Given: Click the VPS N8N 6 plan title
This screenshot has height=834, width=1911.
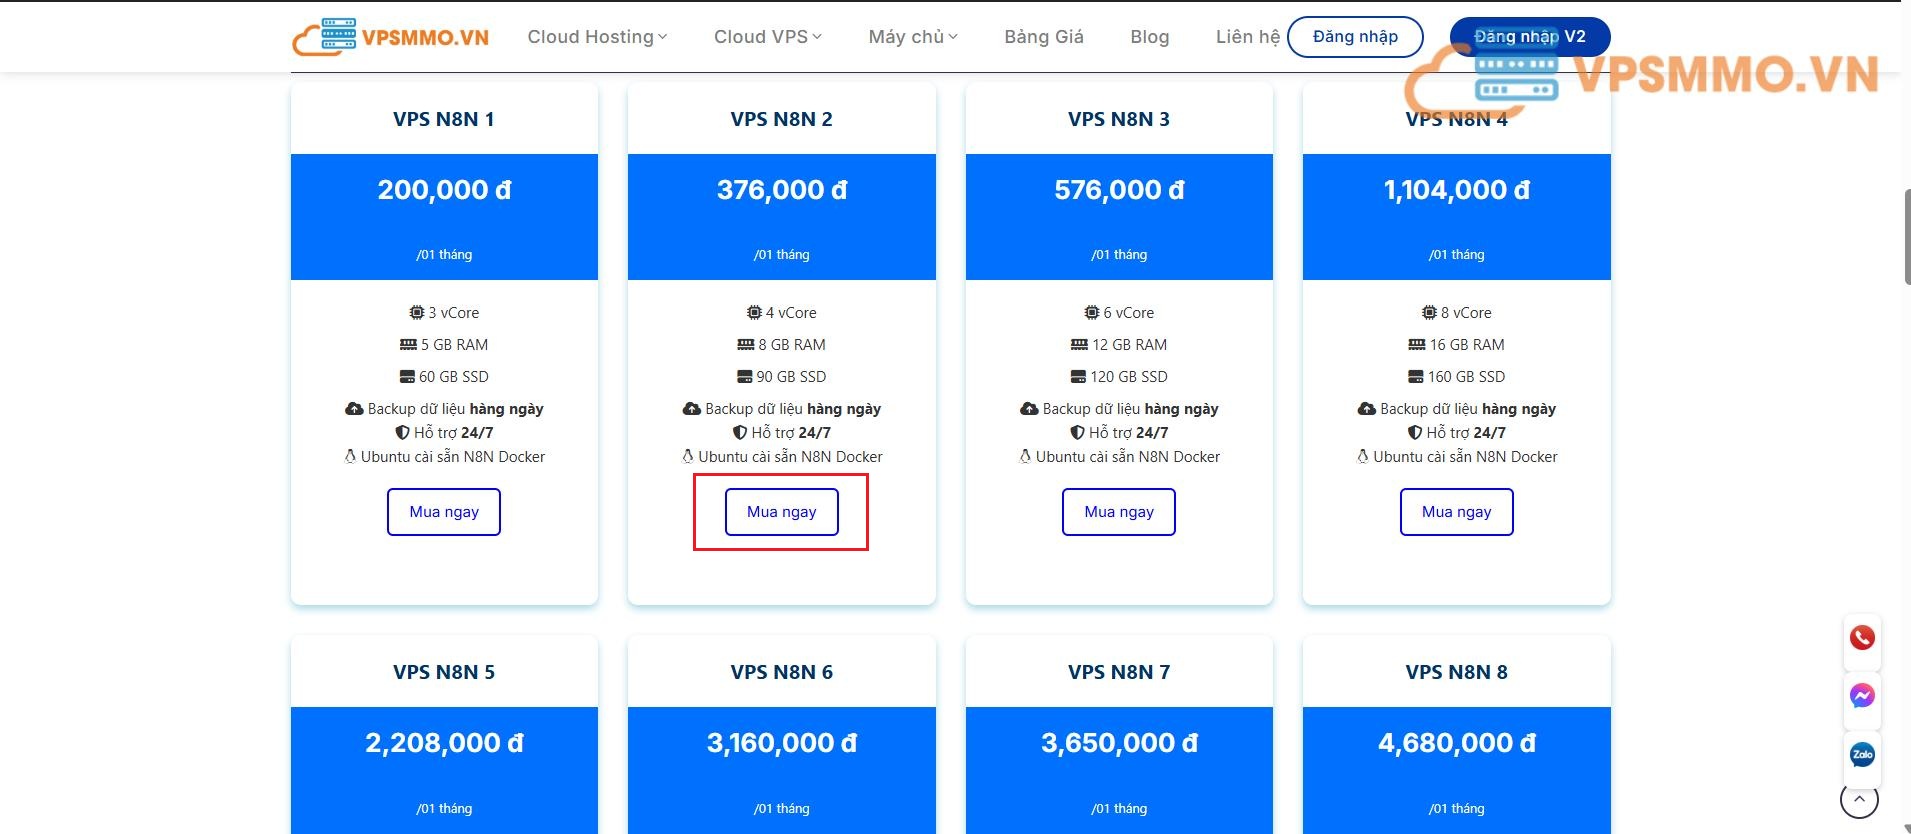Looking at the screenshot, I should (782, 672).
